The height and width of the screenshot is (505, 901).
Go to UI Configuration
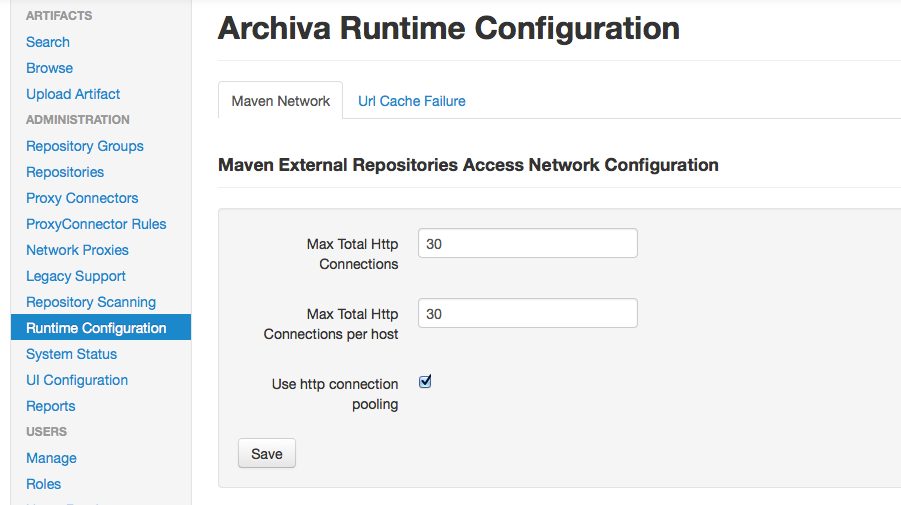tap(77, 380)
